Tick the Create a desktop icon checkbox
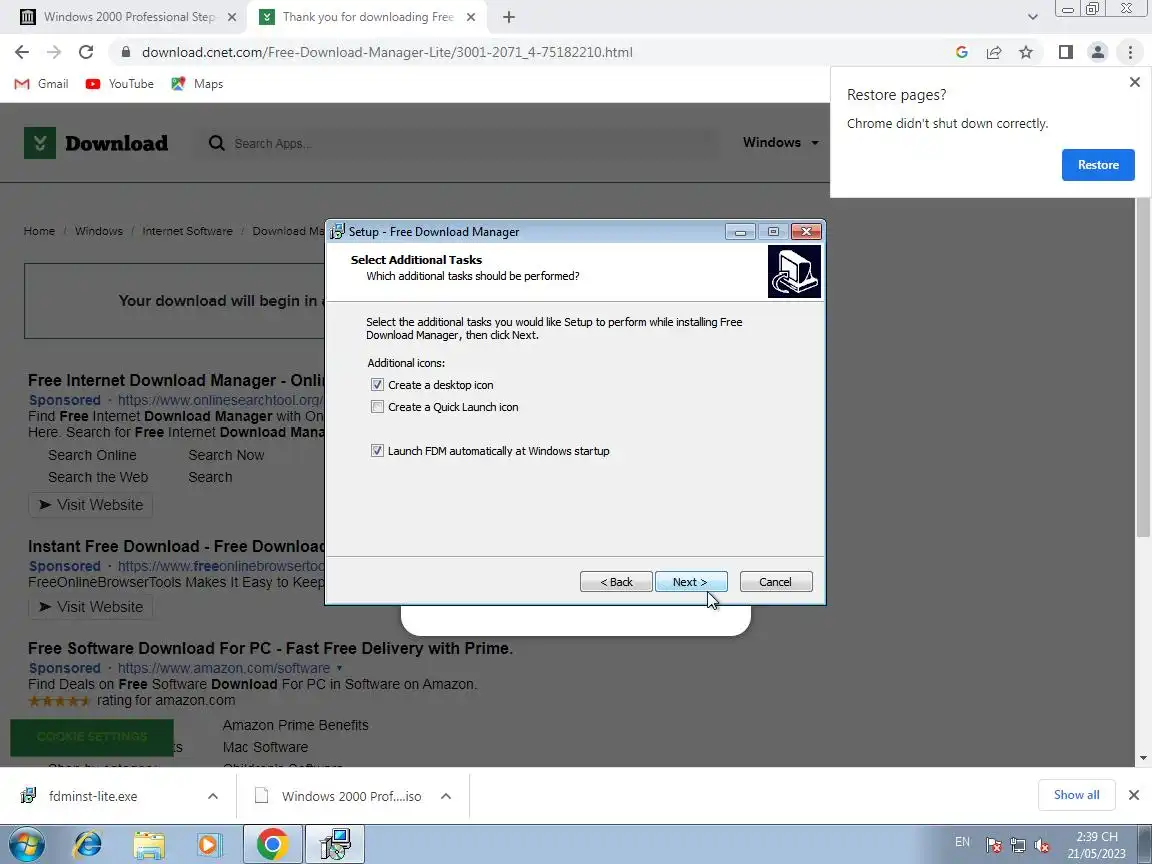 377,385
